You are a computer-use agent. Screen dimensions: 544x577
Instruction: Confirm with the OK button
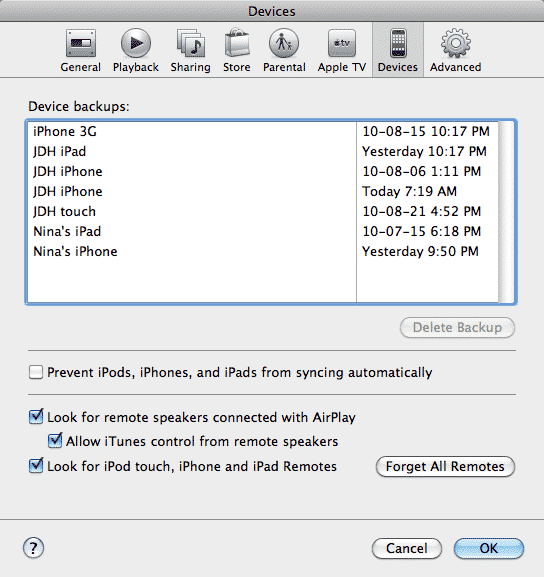point(489,548)
